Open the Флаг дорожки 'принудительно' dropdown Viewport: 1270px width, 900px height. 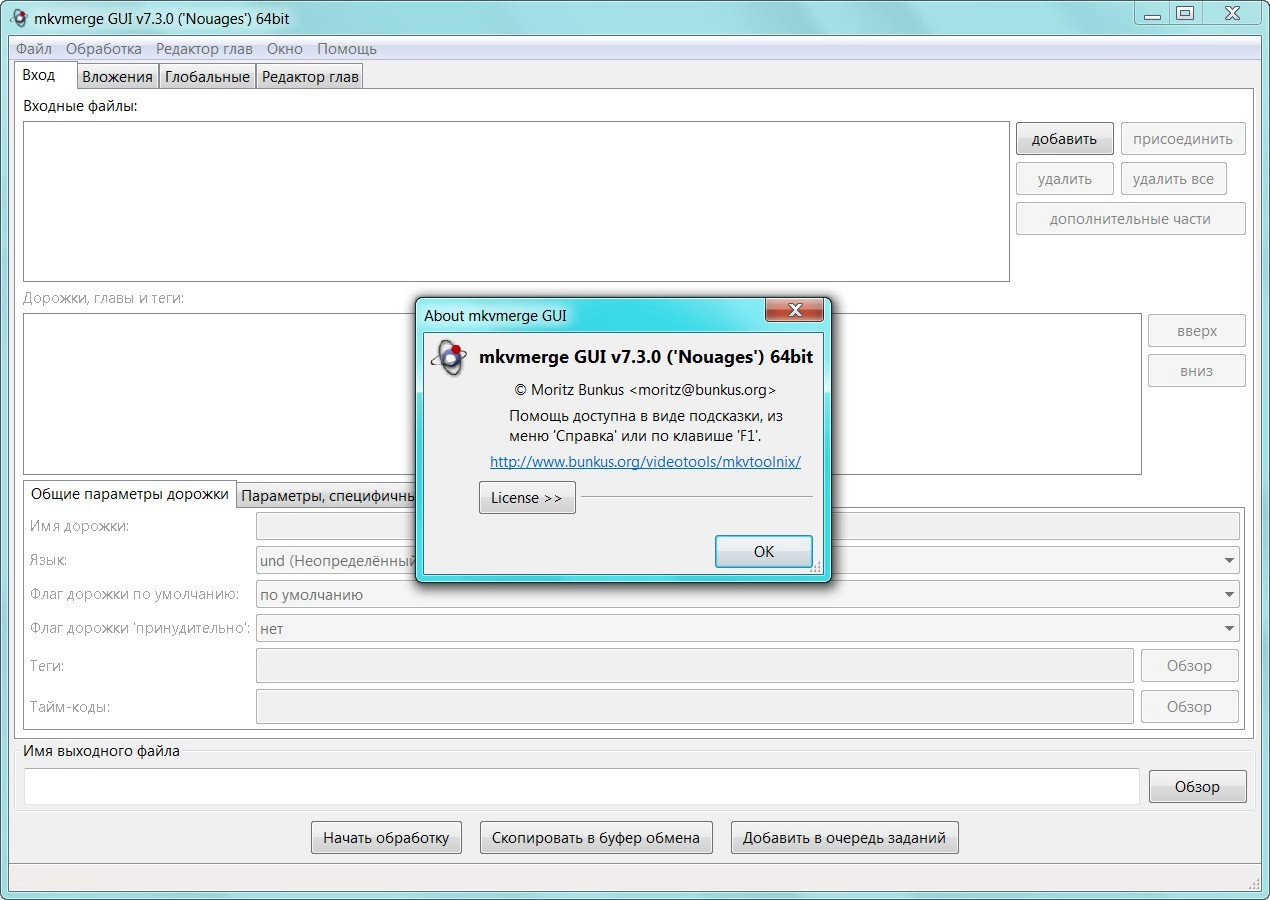tap(748, 629)
